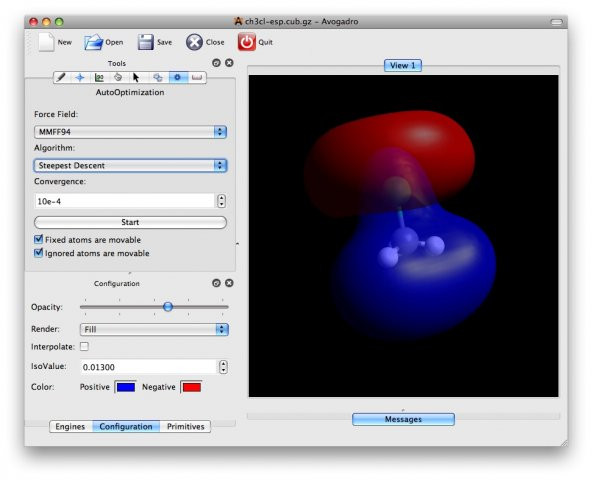Click the Start optimization button

click(130, 222)
